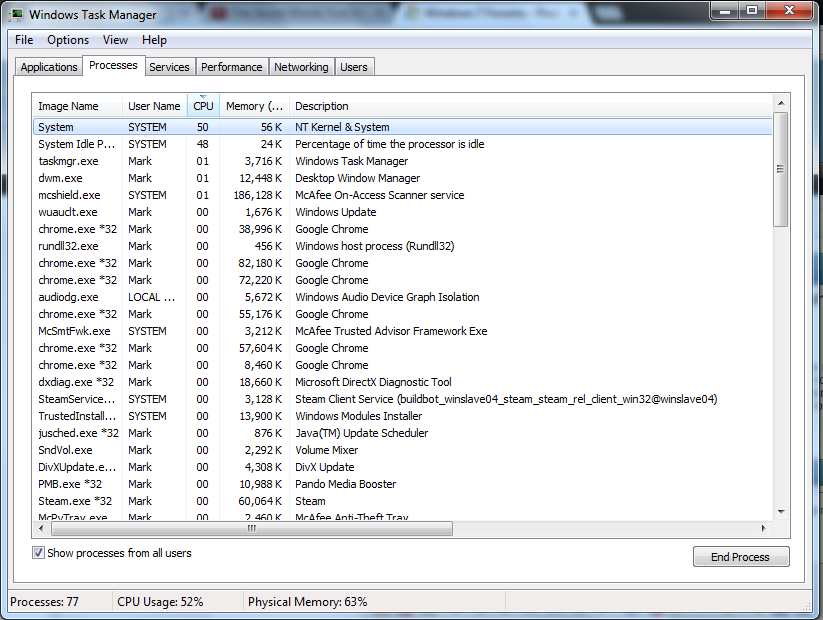Minimize the Task Manager window
Screen dimensions: 823x620
pos(725,10)
